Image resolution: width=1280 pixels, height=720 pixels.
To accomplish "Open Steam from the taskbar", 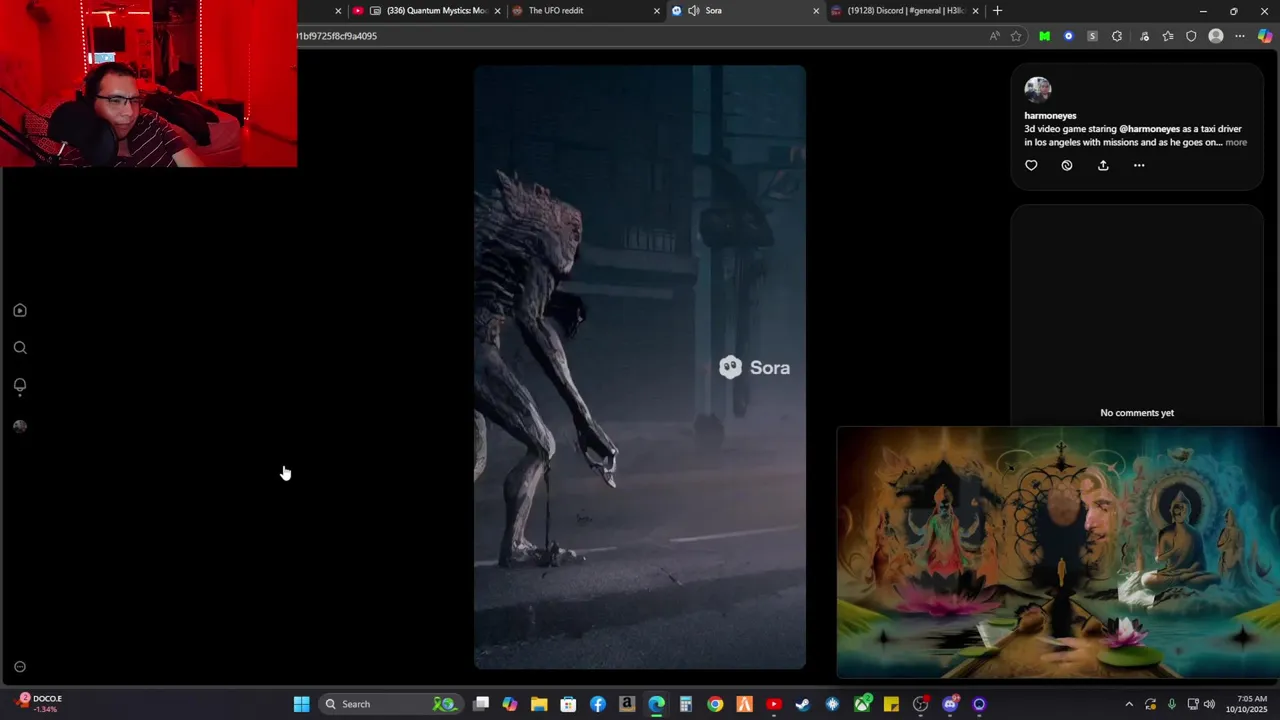I will pos(802,704).
